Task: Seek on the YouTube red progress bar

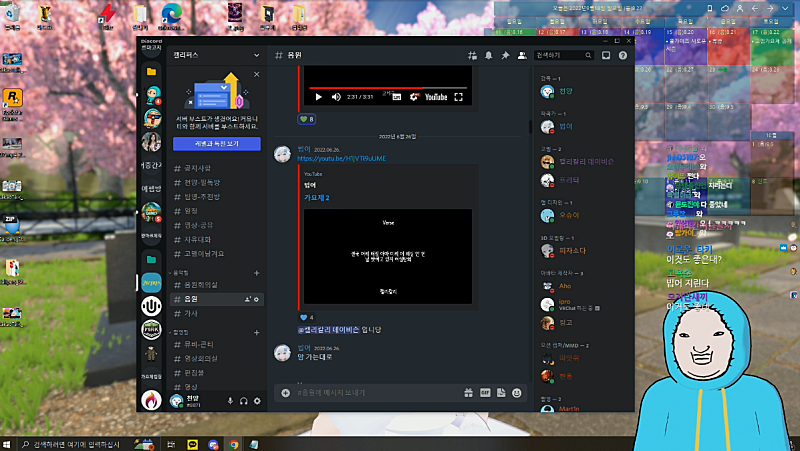Action: coord(388,88)
